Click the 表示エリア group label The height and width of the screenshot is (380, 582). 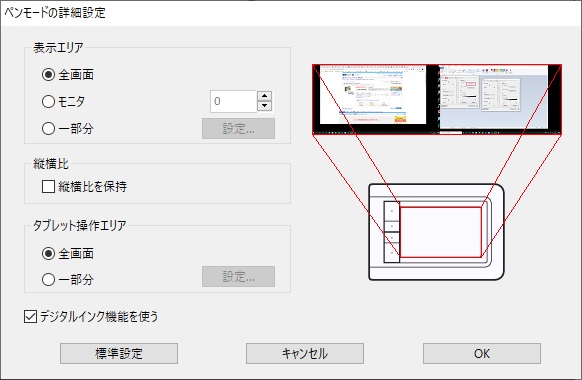(58, 48)
